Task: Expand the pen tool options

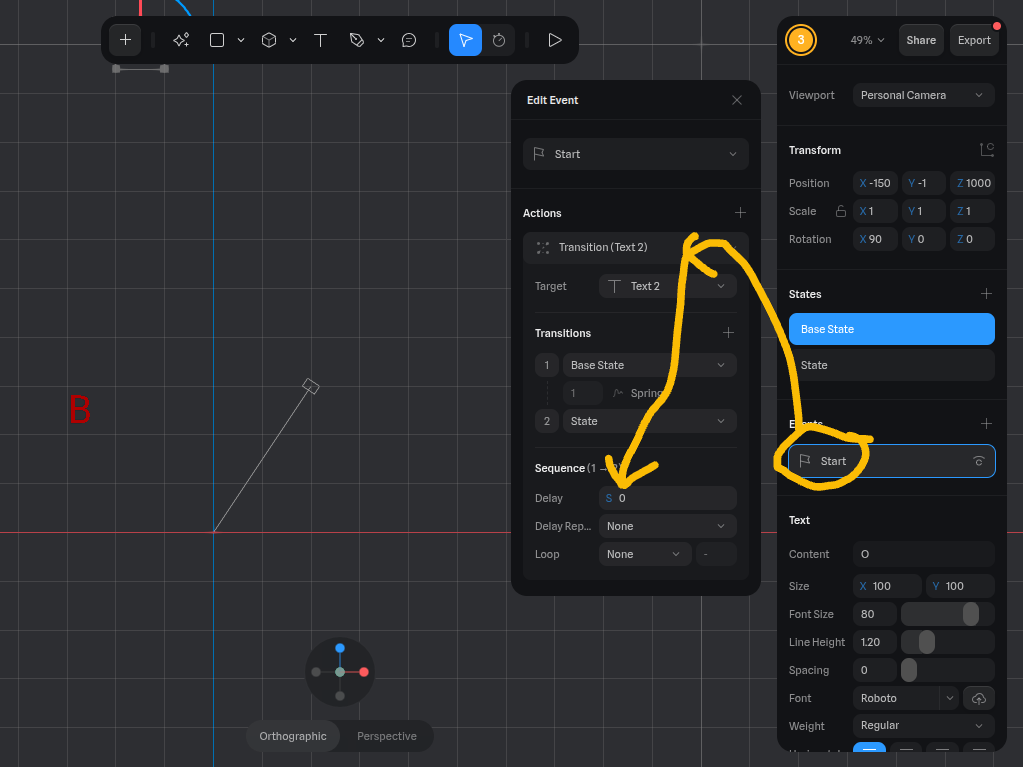Action: click(381, 40)
